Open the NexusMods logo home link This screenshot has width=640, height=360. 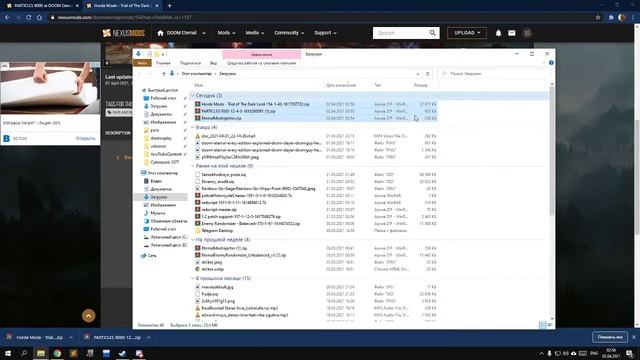pyautogui.click(x=124, y=33)
